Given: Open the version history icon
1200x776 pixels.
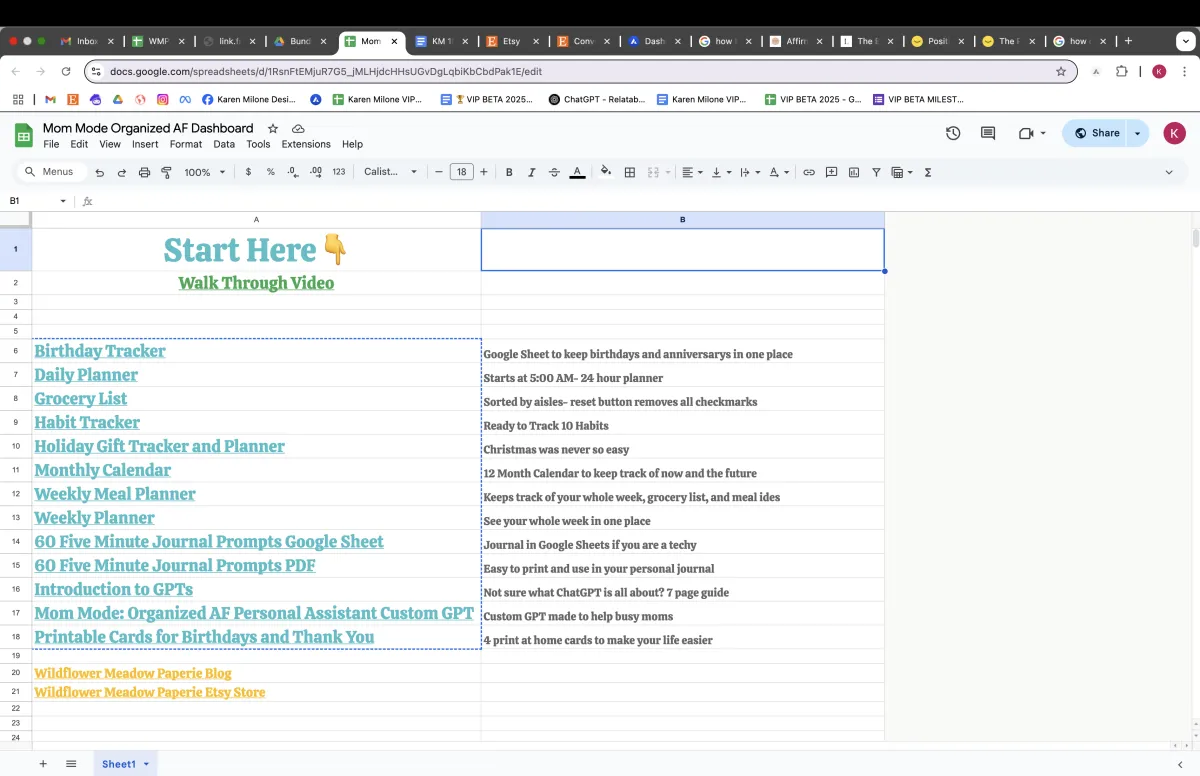Looking at the screenshot, I should (953, 133).
